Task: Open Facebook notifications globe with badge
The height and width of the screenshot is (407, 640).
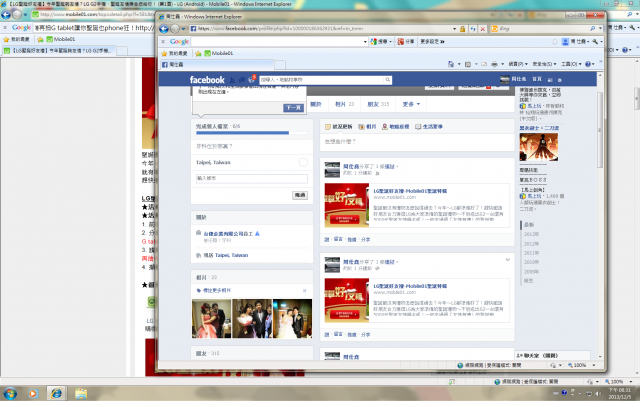Action: click(x=252, y=79)
